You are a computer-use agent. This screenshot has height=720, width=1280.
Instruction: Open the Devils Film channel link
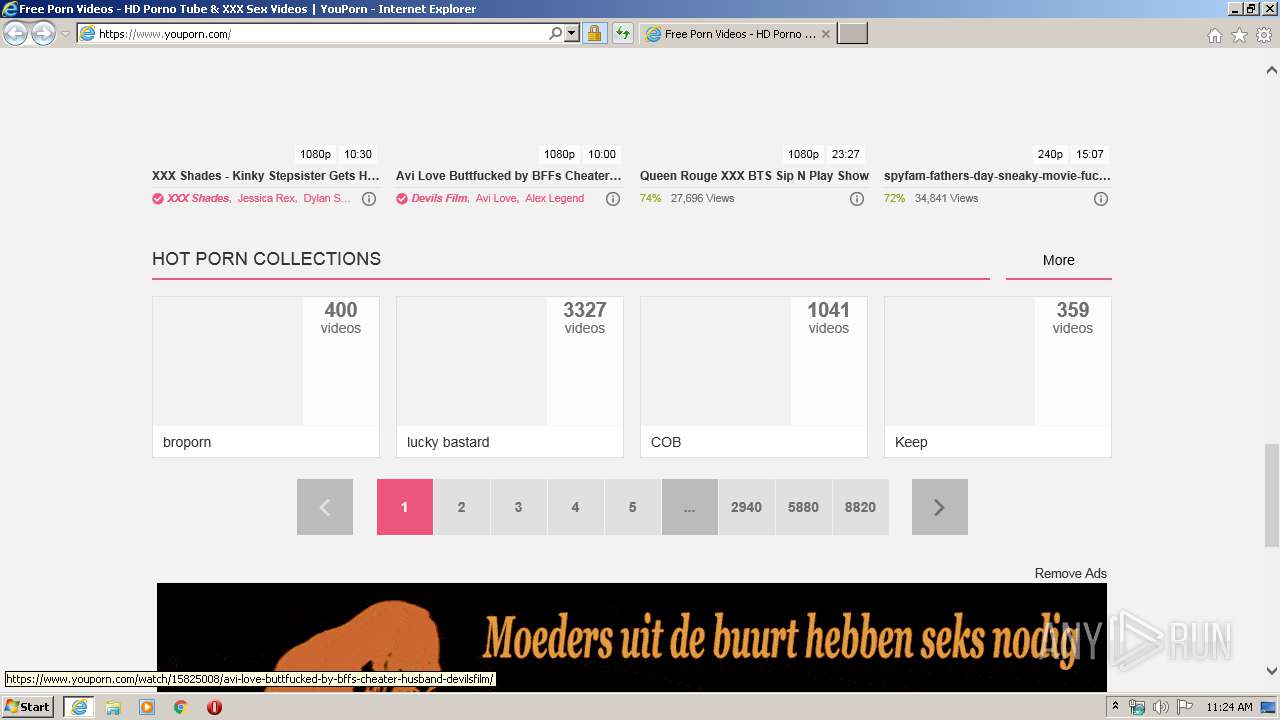(439, 198)
